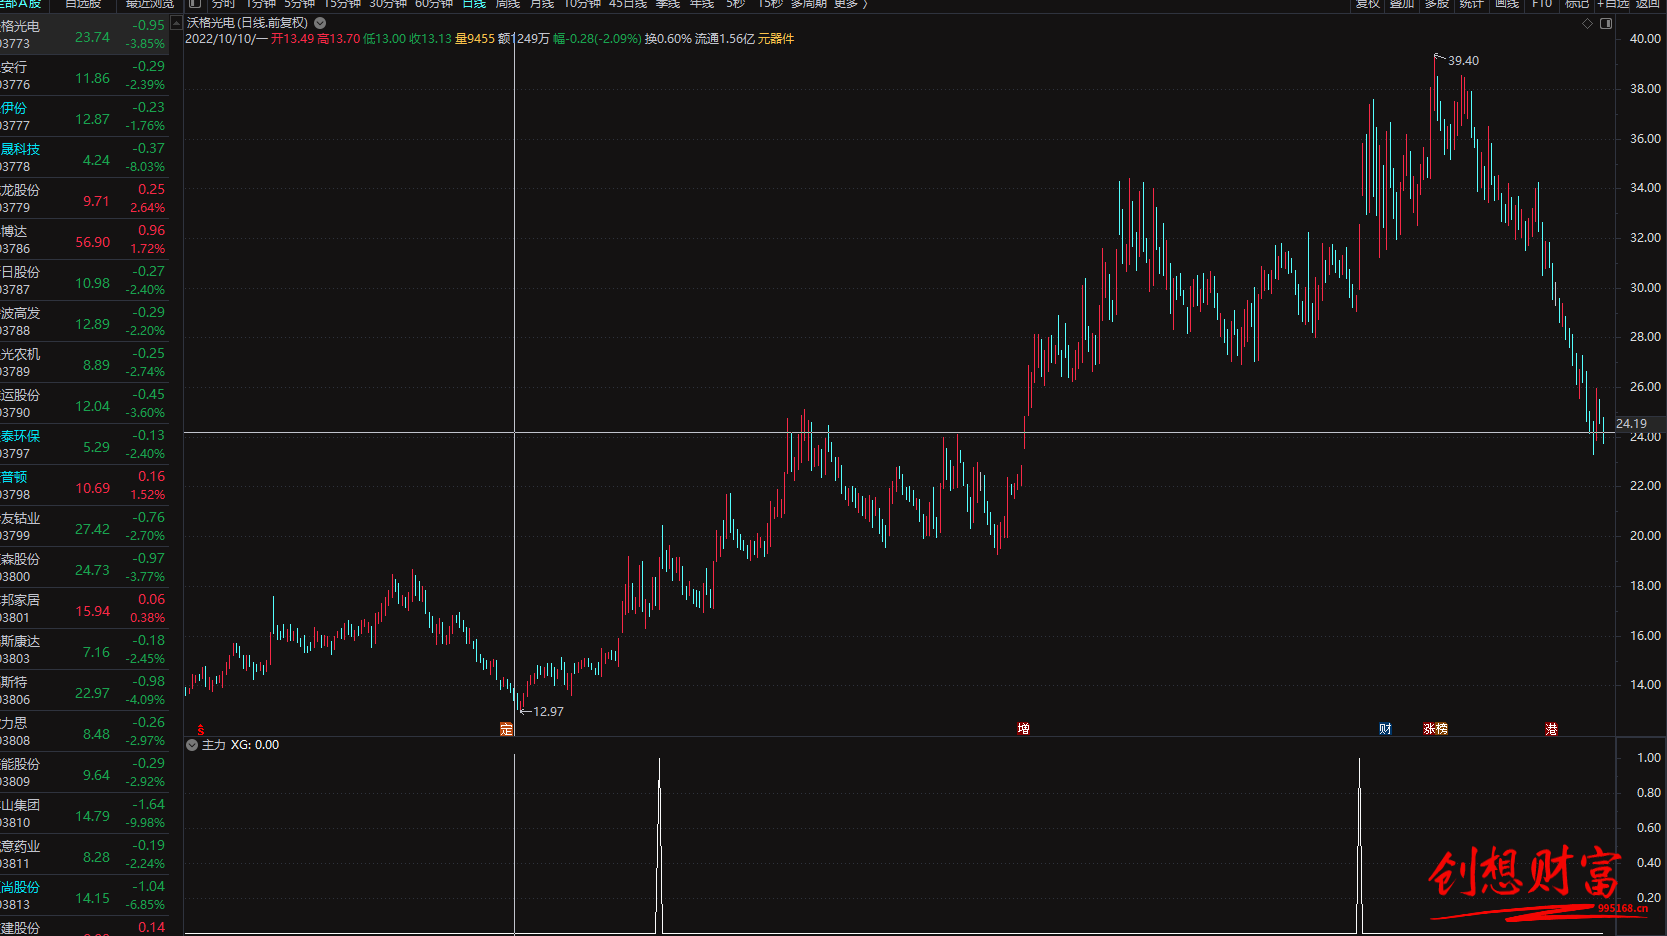
Task: Switch to the 15分钟 chart period
Action: [342, 4]
